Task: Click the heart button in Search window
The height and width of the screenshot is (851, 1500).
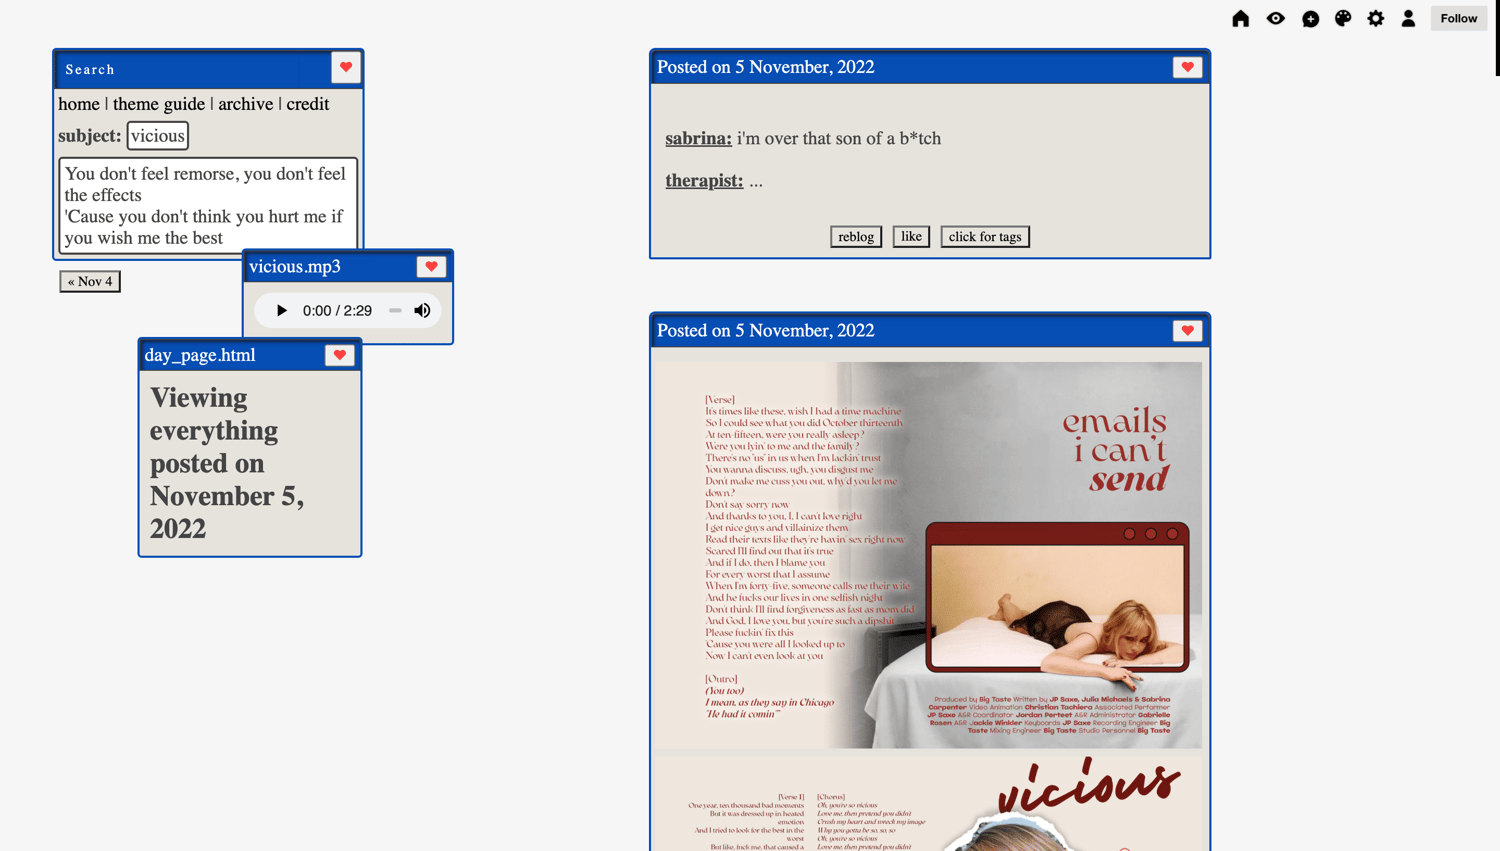Action: 346,68
